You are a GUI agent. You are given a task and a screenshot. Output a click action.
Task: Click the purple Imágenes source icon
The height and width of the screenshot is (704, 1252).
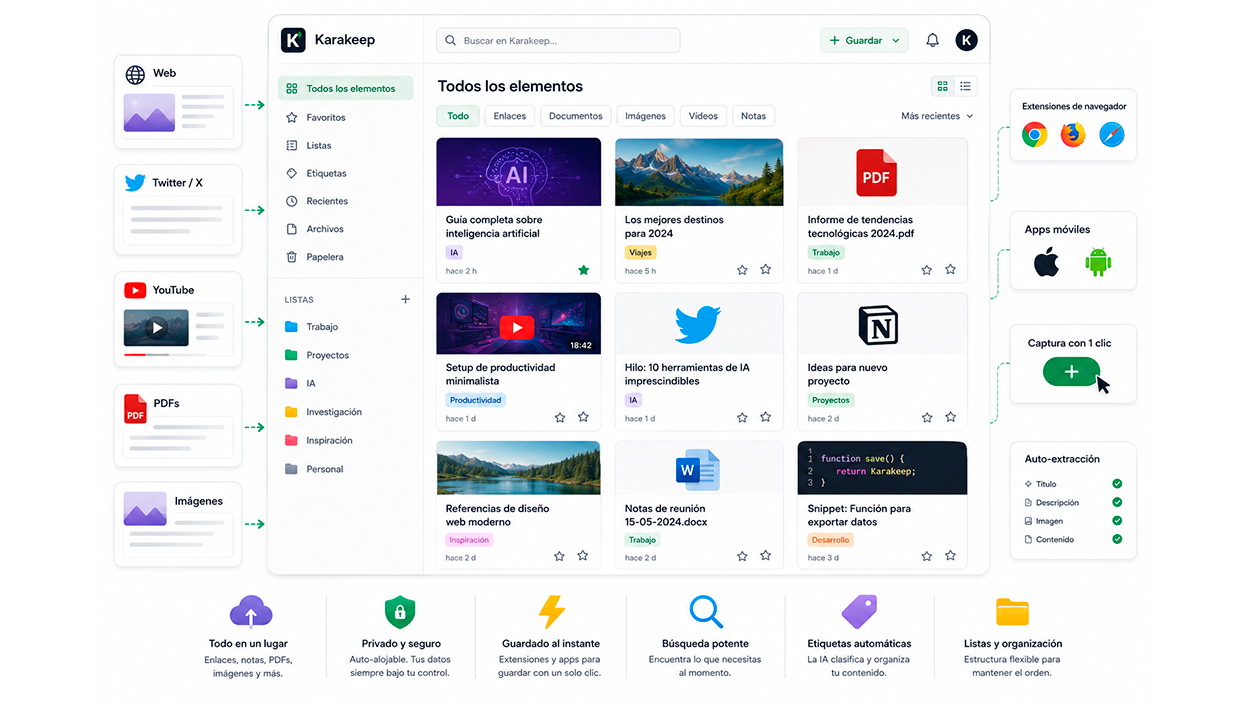pyautogui.click(x=145, y=509)
